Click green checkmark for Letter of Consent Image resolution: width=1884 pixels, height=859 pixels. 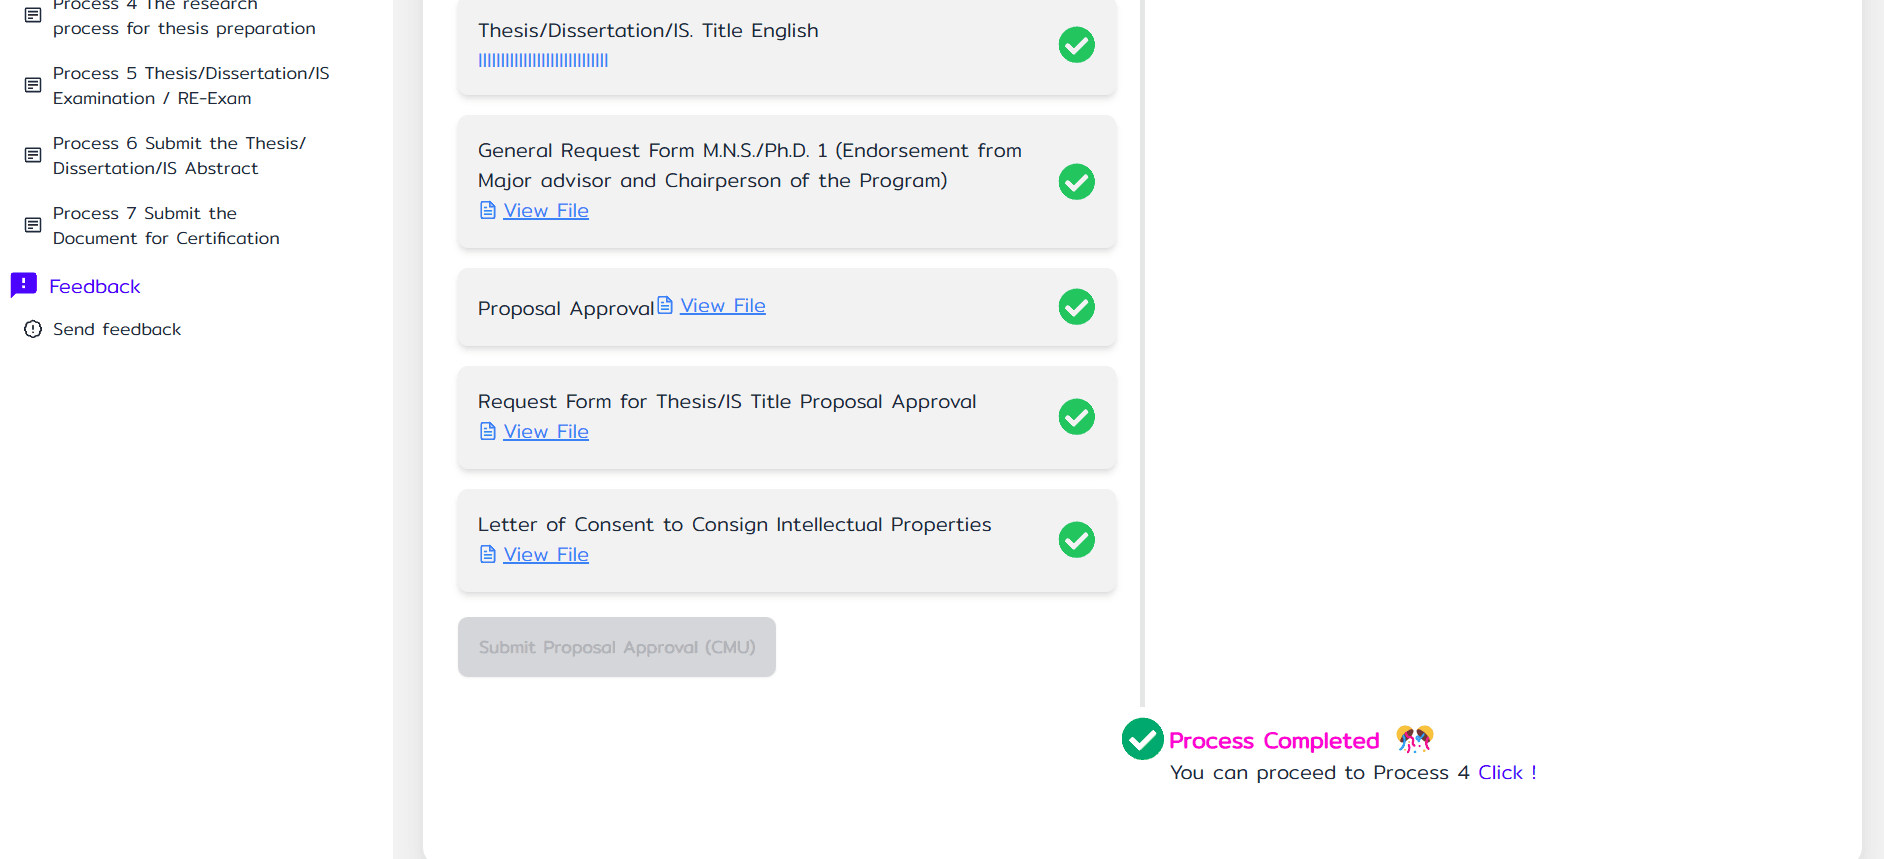coord(1076,540)
